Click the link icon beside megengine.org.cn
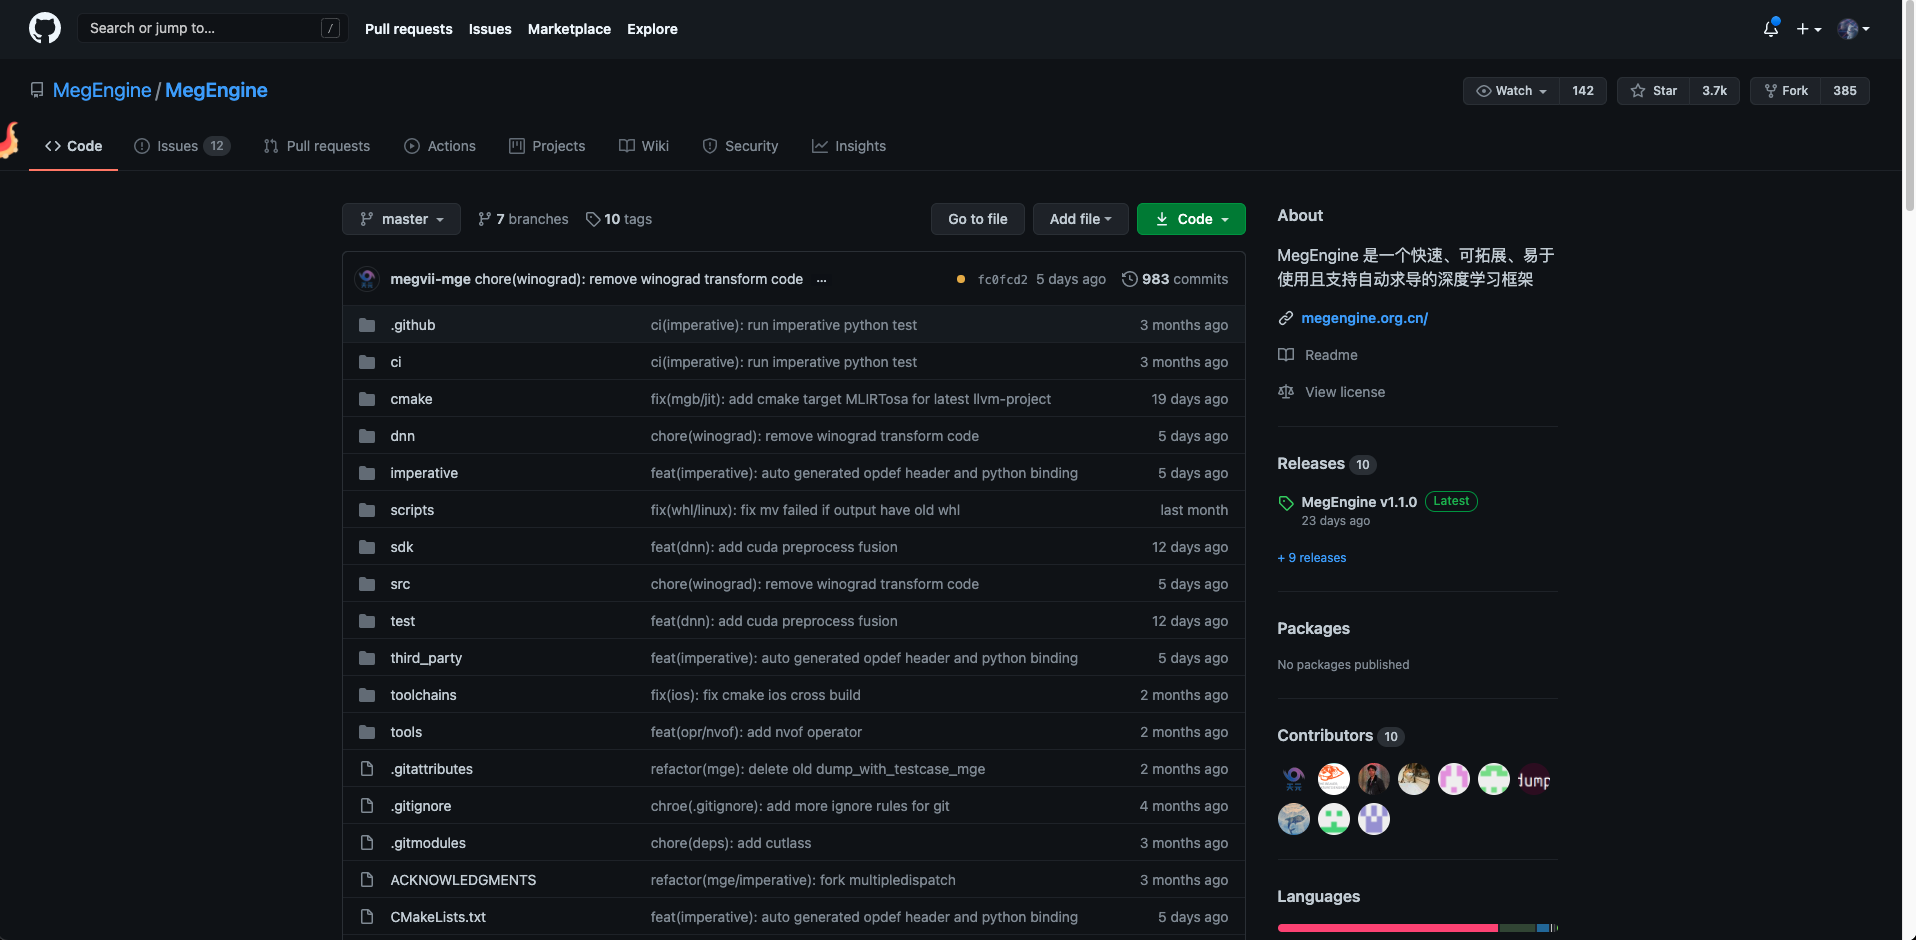Viewport: 1916px width, 940px height. tap(1286, 318)
